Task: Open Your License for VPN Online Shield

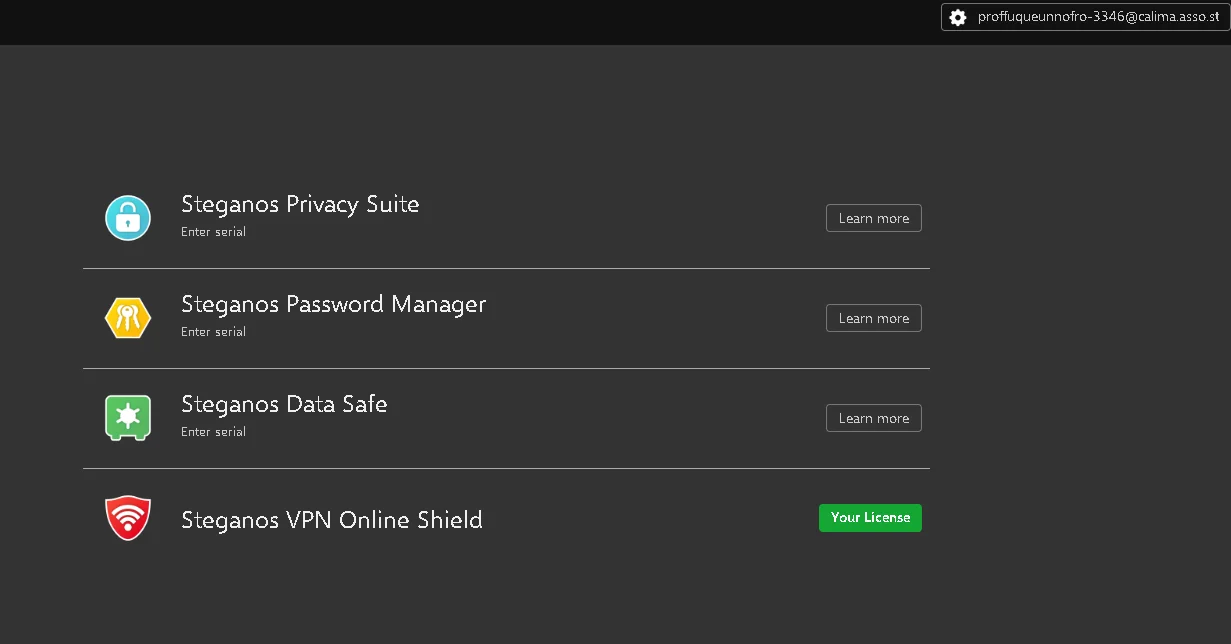Action: pyautogui.click(x=870, y=518)
